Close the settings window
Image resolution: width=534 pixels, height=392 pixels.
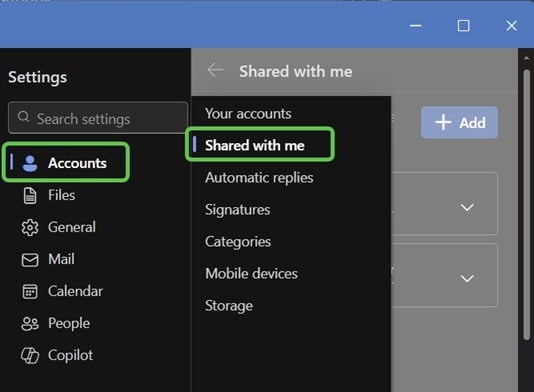511,26
